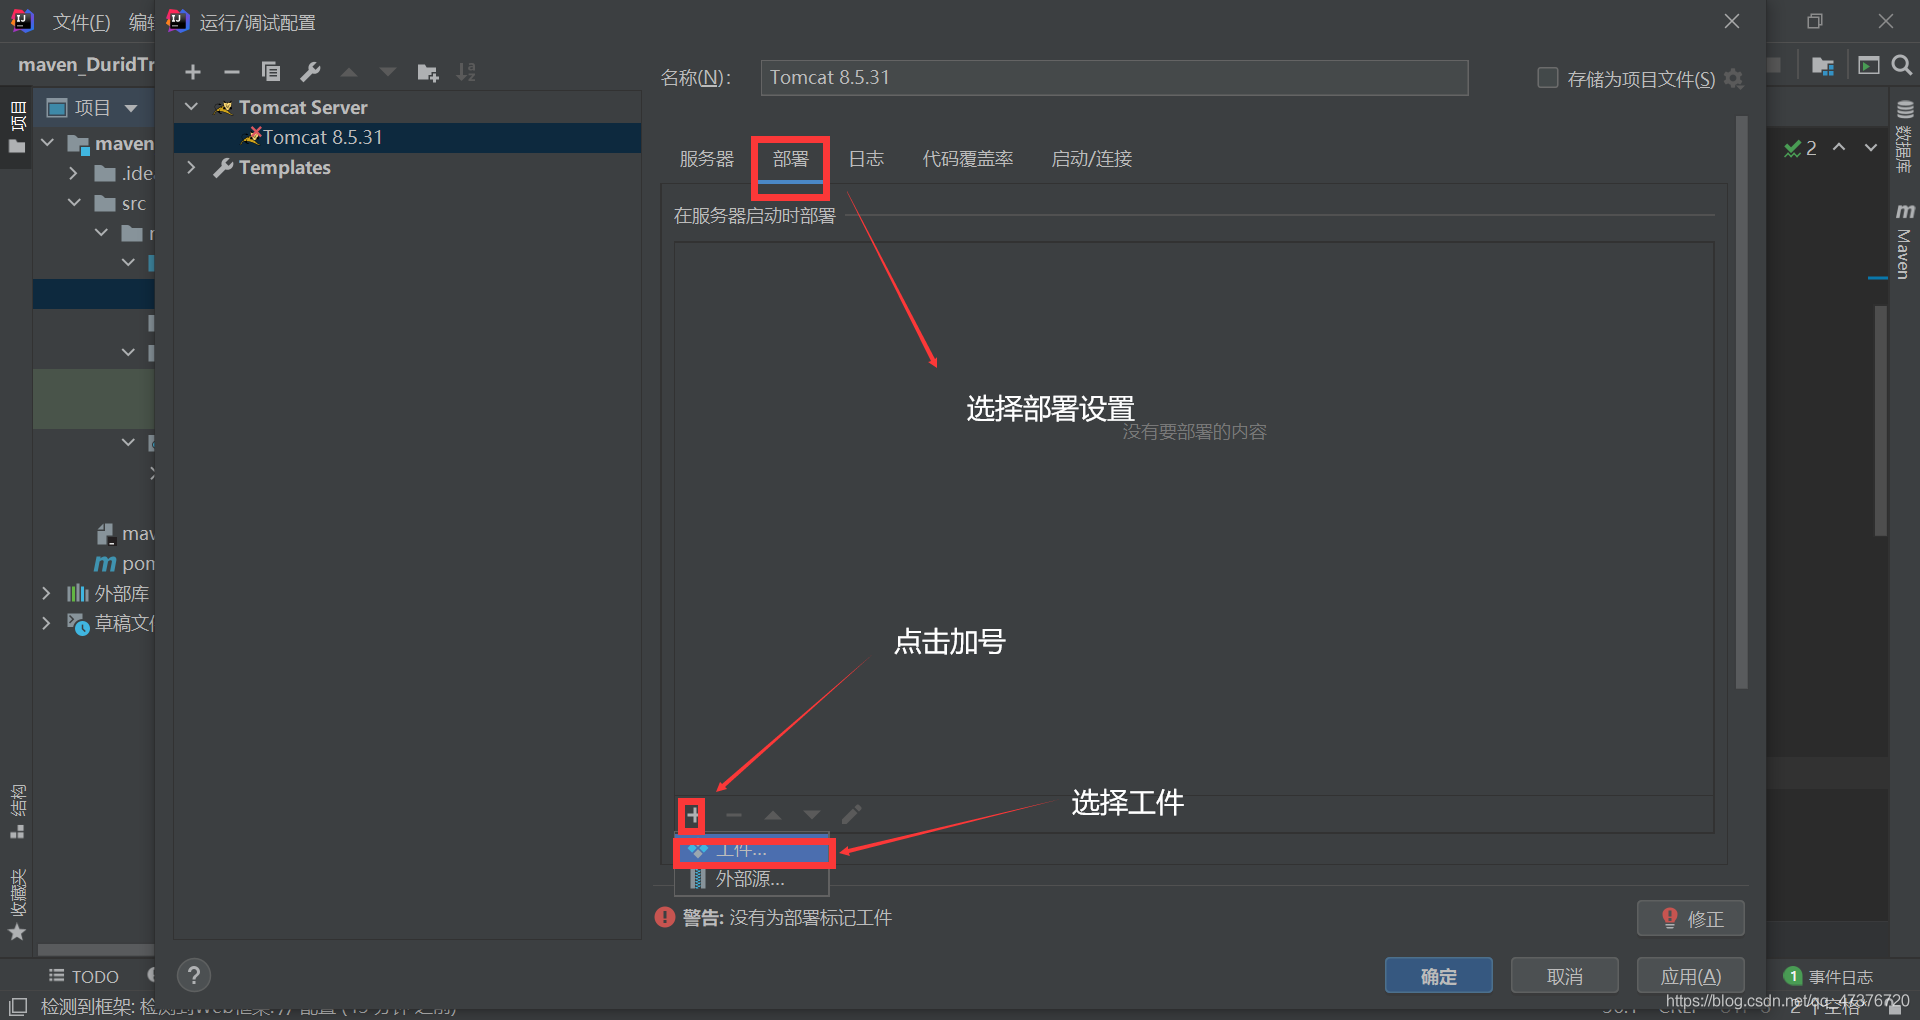
Task: Enable store as project file checkbox
Action: tap(1547, 78)
